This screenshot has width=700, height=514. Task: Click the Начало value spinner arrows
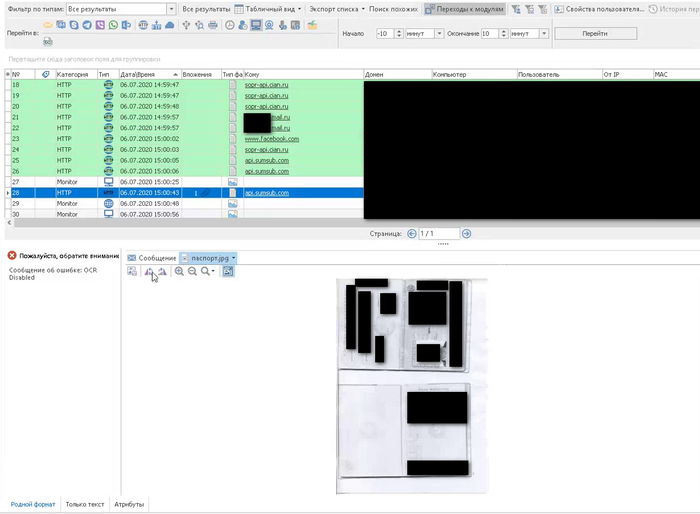click(399, 33)
